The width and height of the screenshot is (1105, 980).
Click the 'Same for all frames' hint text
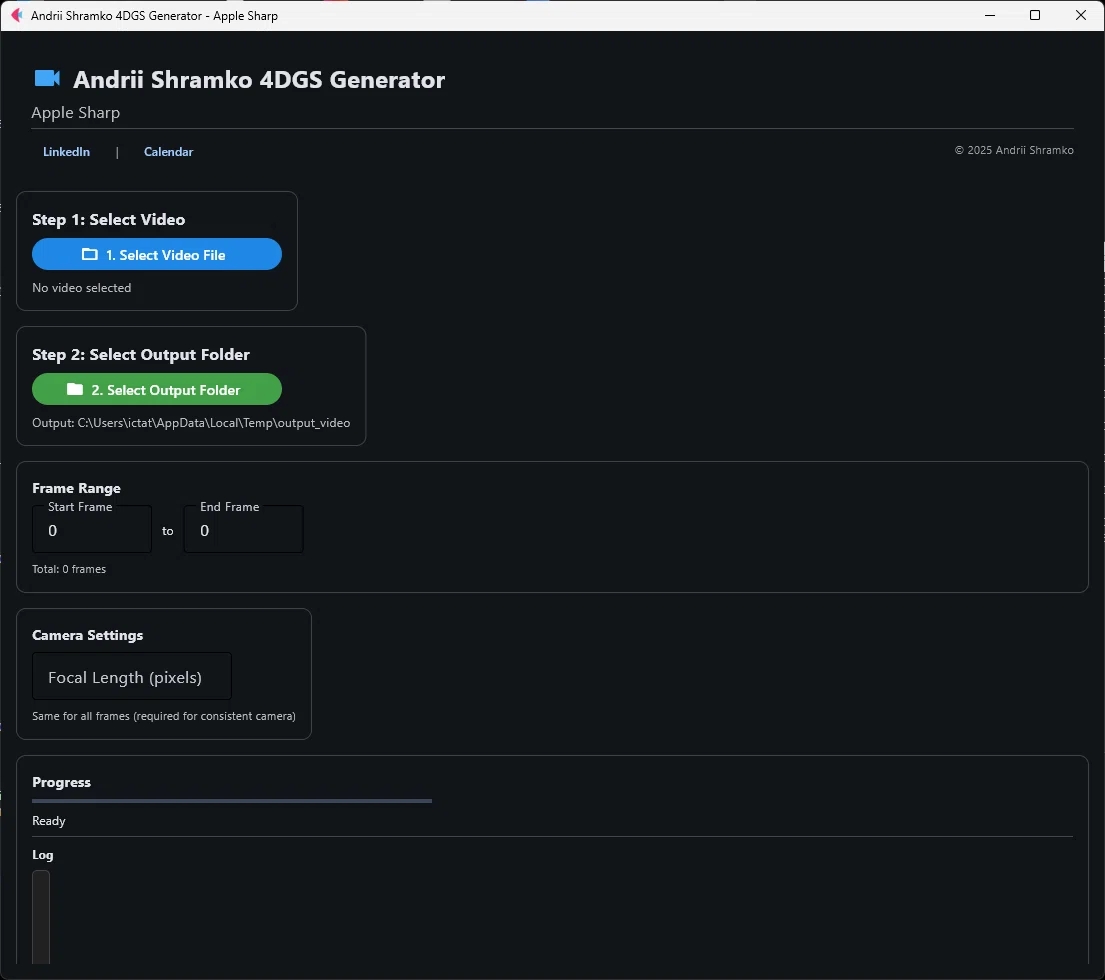point(163,716)
